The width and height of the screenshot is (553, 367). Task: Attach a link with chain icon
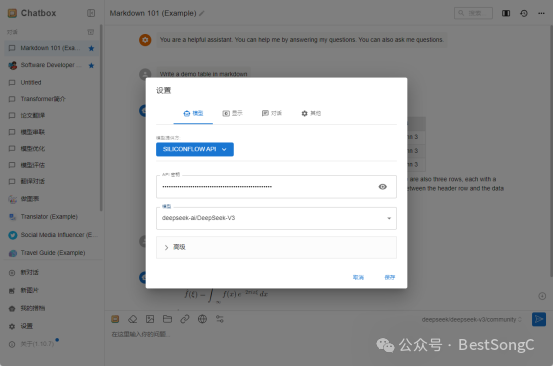point(185,319)
